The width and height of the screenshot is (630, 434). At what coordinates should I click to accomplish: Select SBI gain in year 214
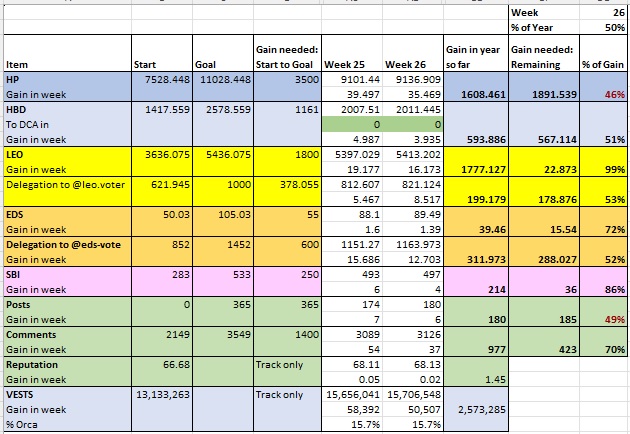(x=476, y=289)
